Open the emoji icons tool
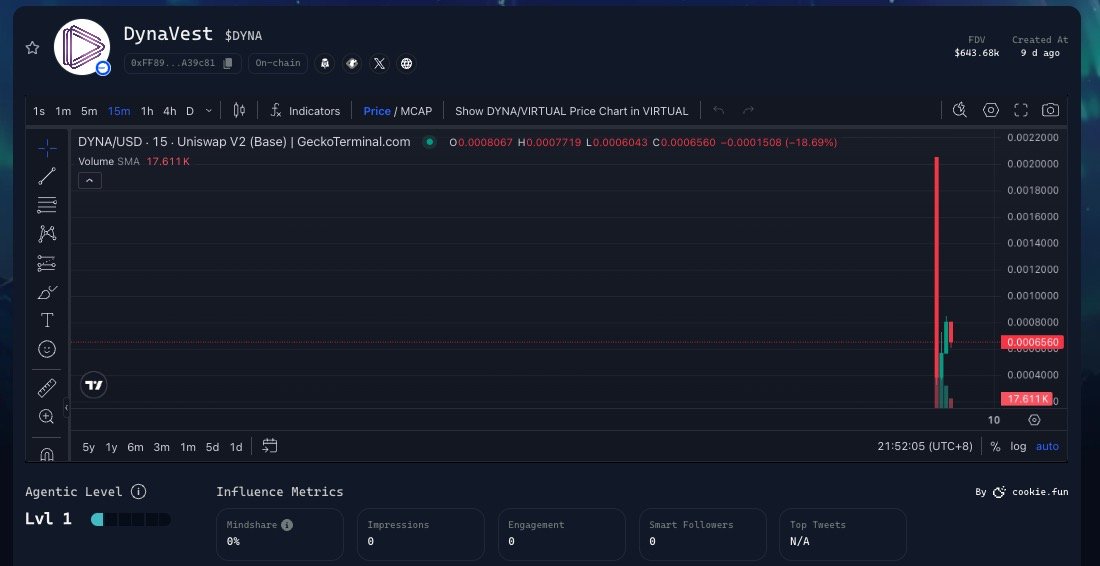Image resolution: width=1100 pixels, height=566 pixels. tap(47, 349)
